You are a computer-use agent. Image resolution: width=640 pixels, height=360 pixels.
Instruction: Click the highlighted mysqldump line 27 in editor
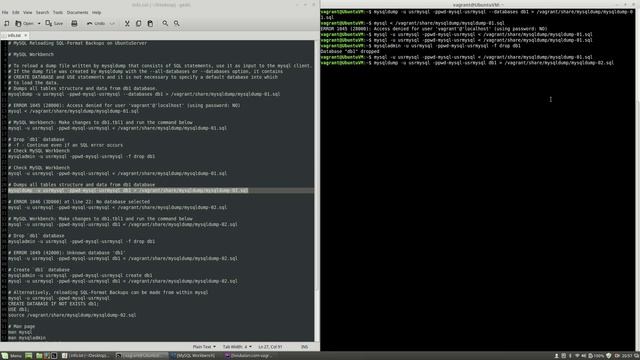pyautogui.click(x=128, y=191)
